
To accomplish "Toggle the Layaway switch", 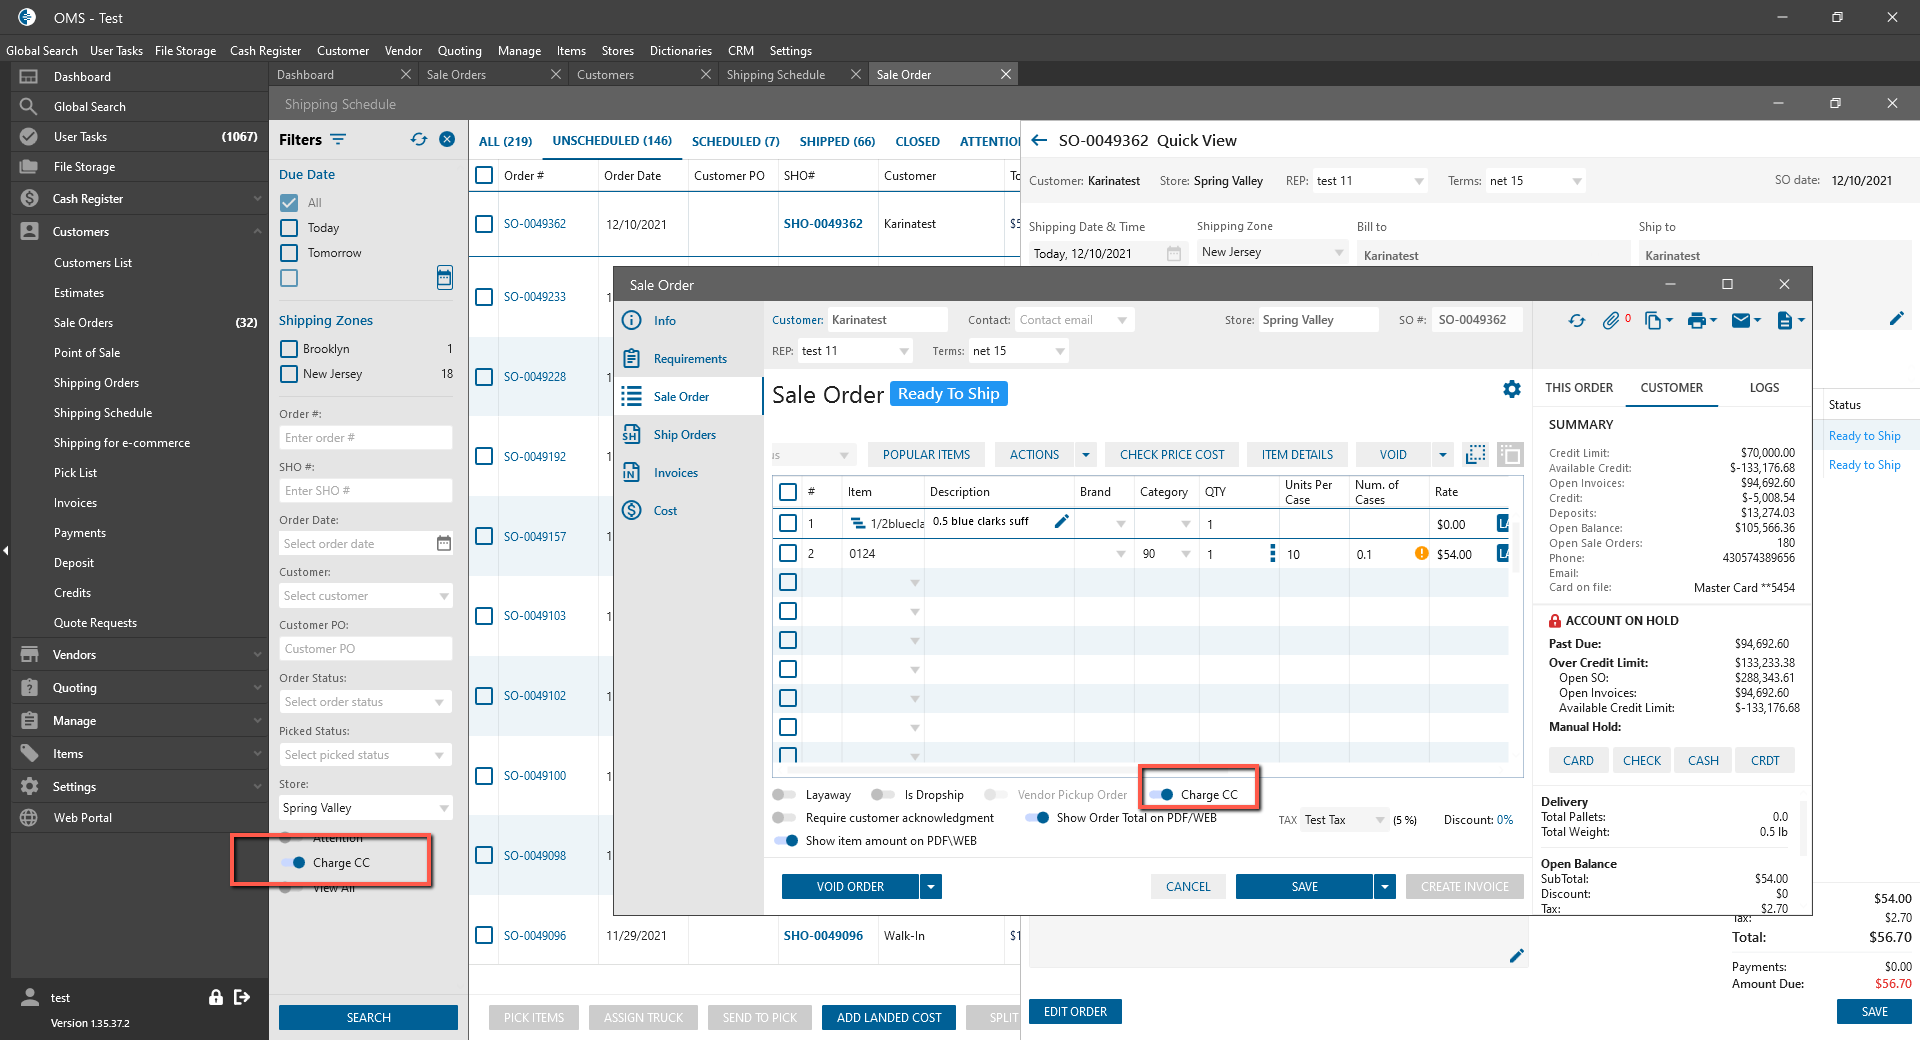I will 784,795.
